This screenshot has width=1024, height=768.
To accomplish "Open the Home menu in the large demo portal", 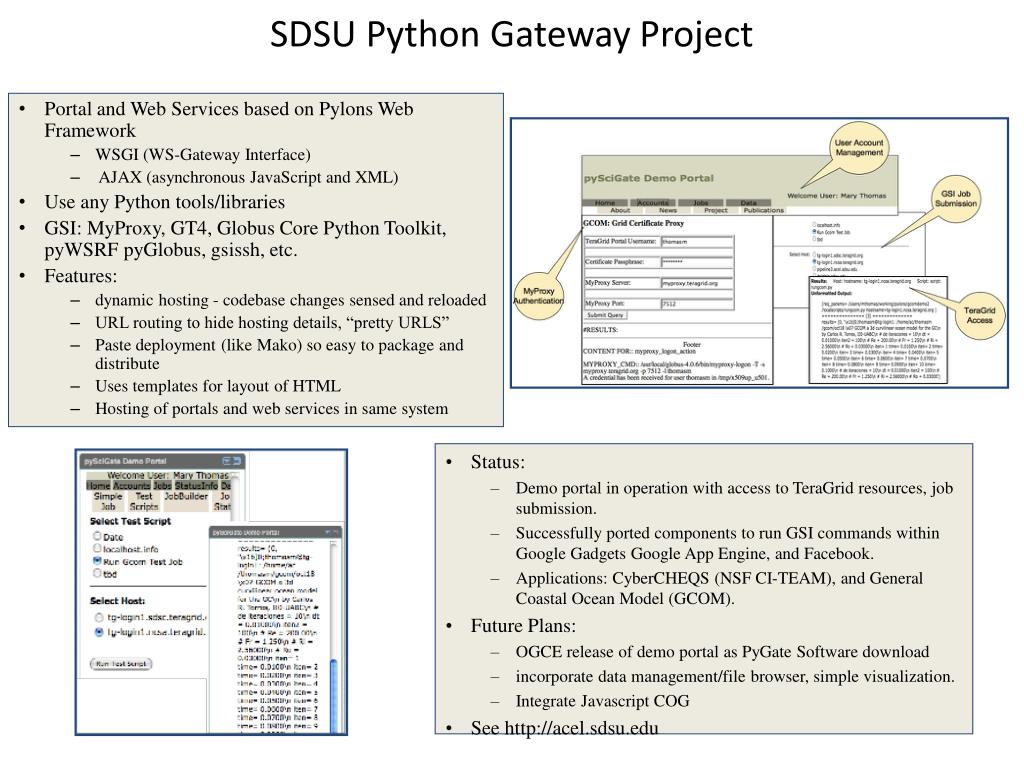I will coord(605,203).
